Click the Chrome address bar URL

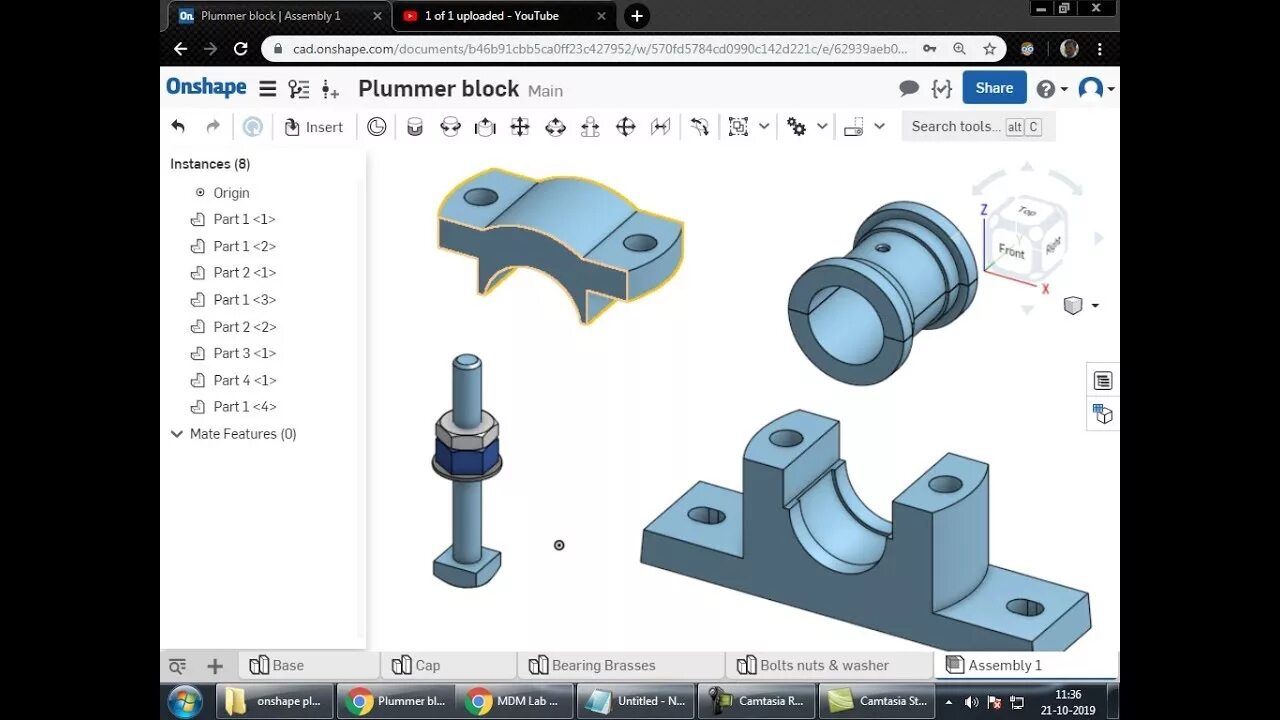coord(600,48)
